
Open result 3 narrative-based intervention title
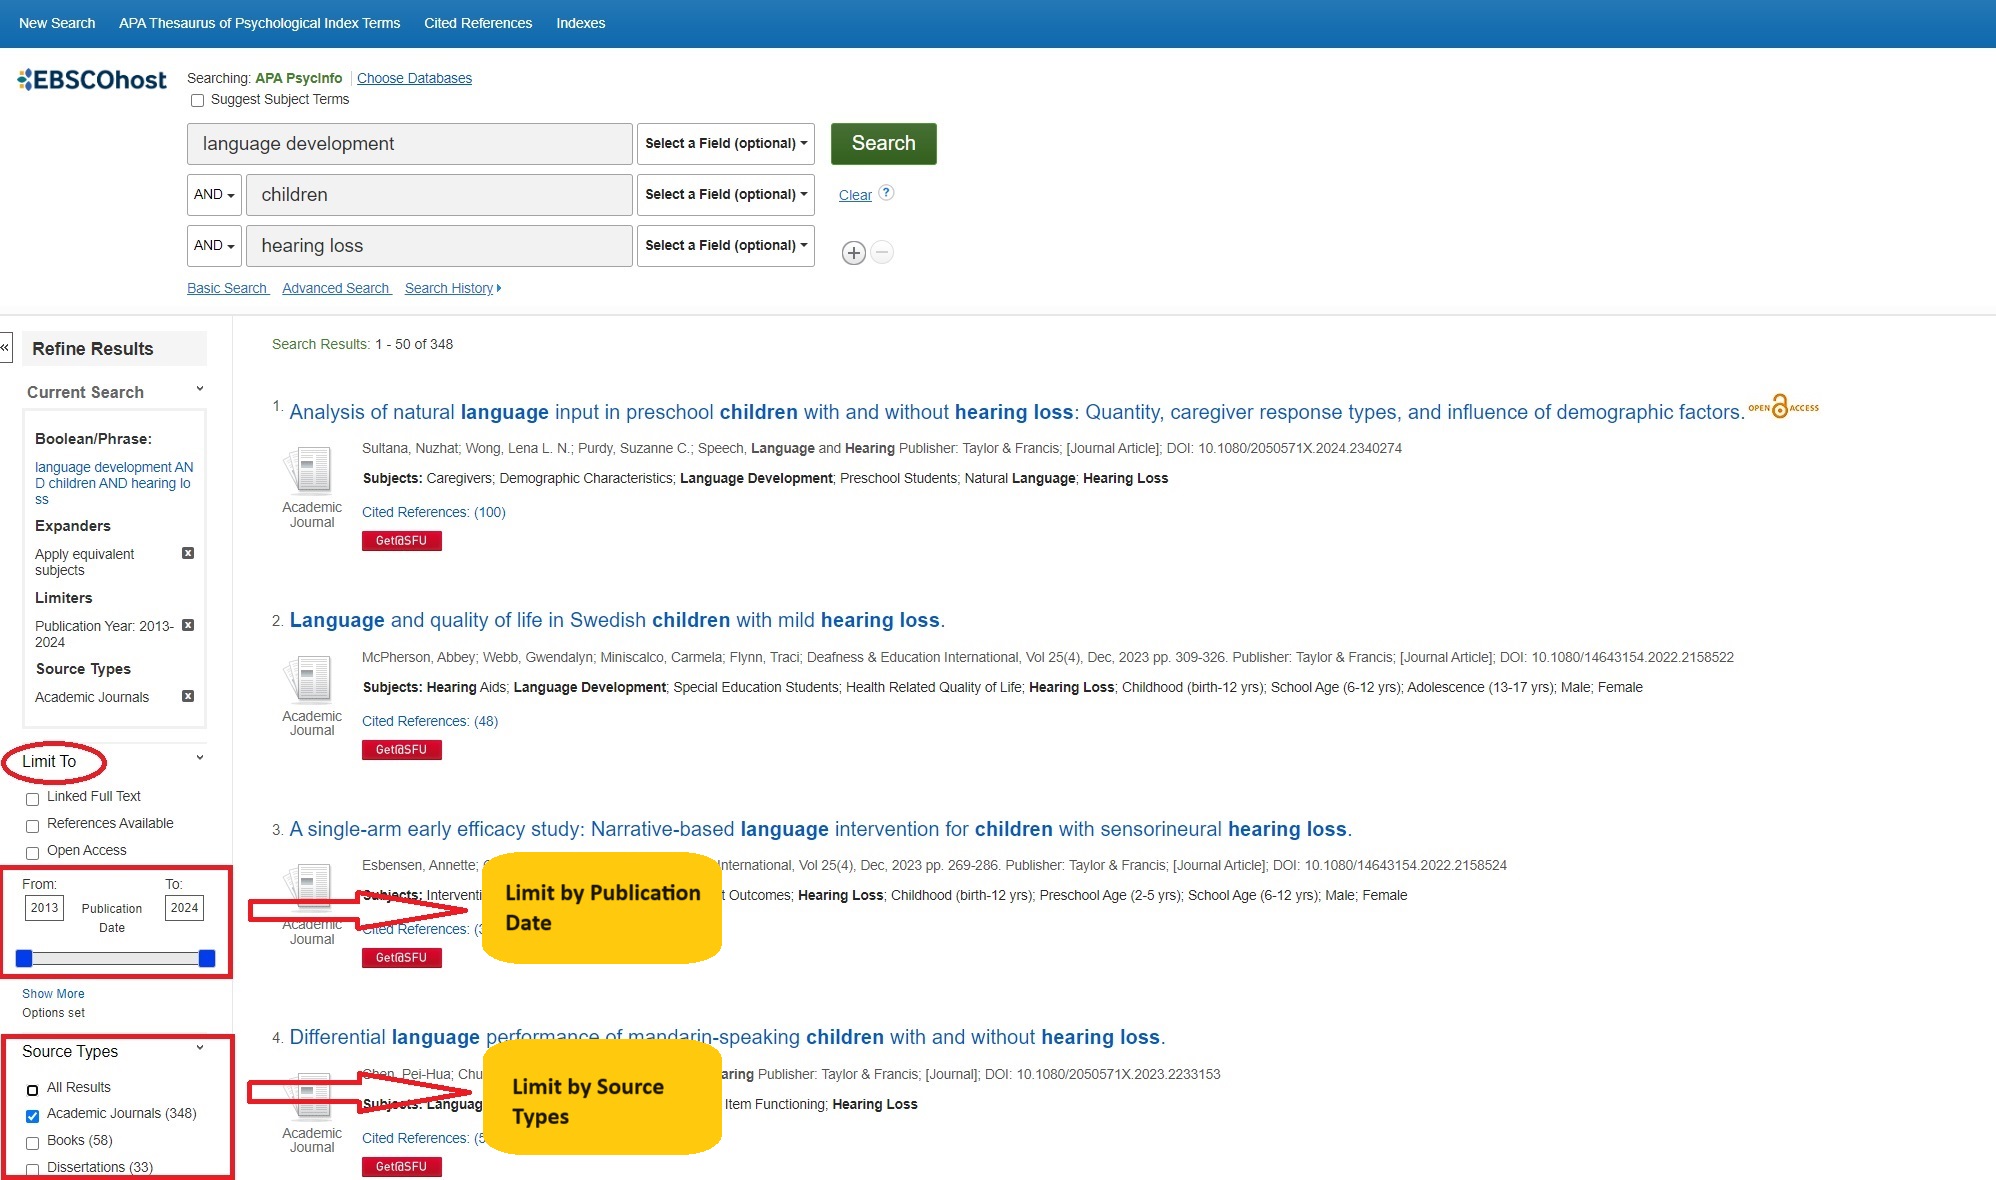click(x=820, y=829)
